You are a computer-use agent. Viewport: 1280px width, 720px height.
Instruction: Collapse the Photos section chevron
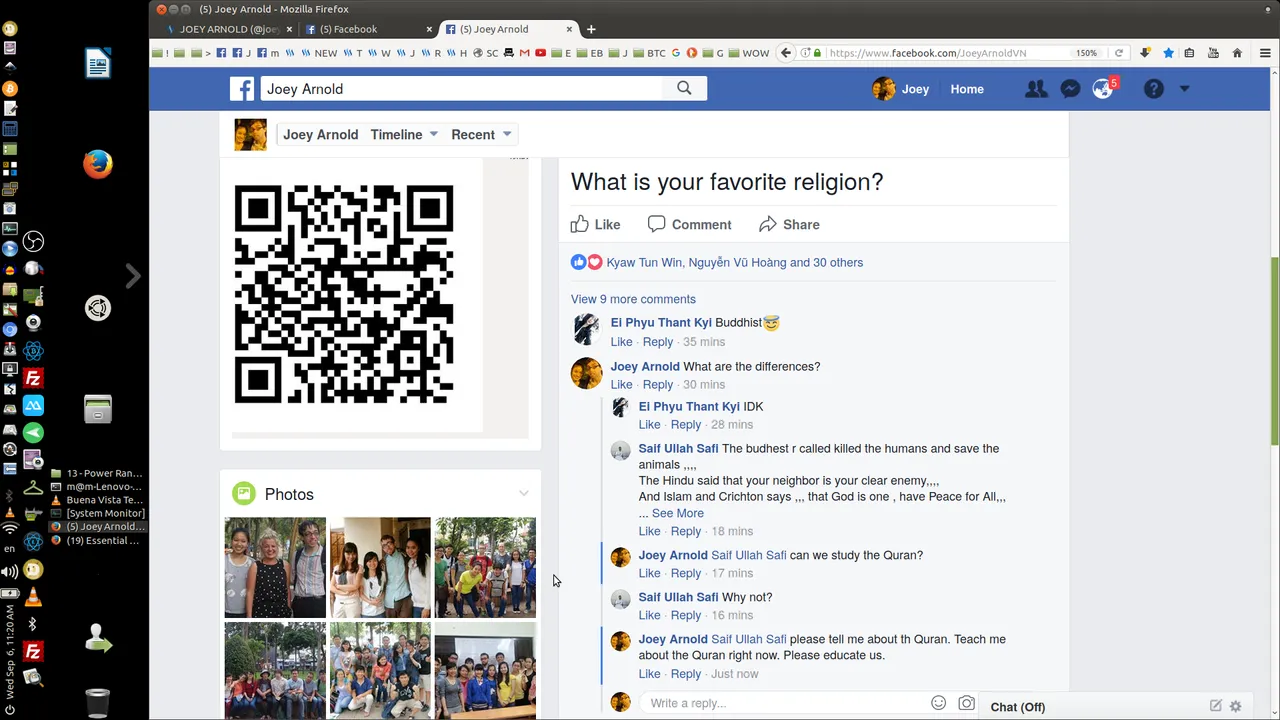[523, 494]
